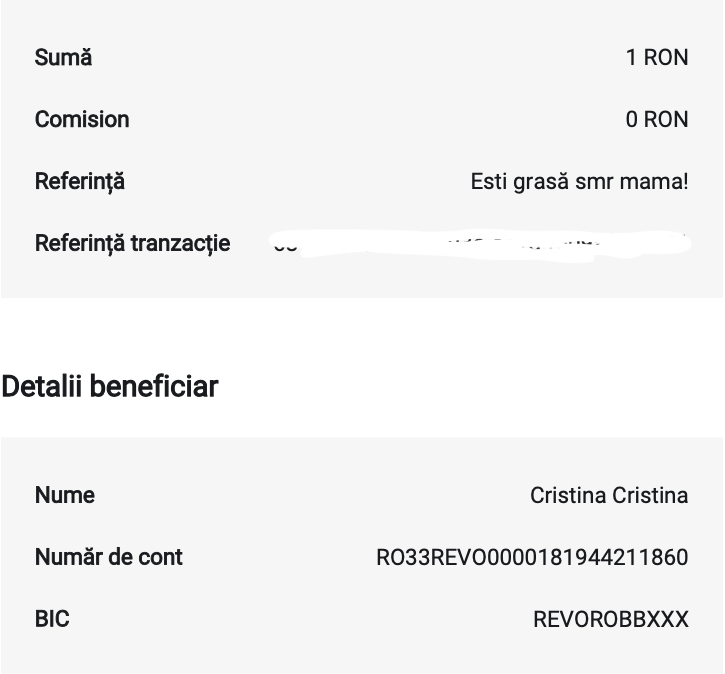
Task: Click the Sumă label
Action: (63, 58)
